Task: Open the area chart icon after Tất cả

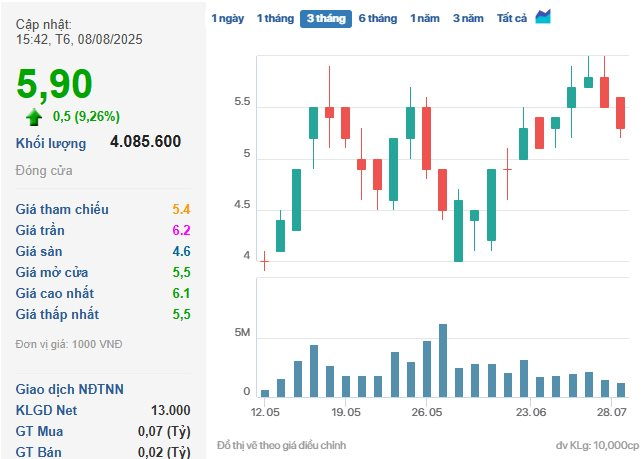Action: click(x=543, y=17)
